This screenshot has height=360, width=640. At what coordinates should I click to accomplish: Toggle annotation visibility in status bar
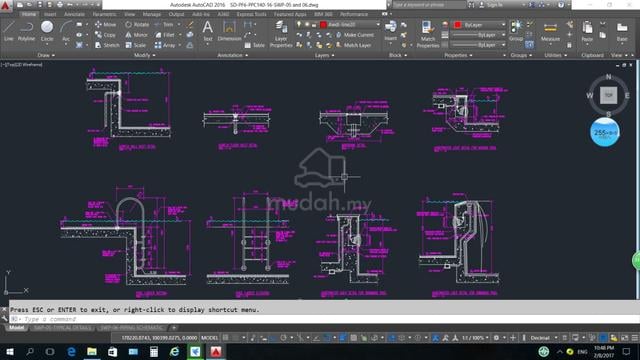coord(436,338)
